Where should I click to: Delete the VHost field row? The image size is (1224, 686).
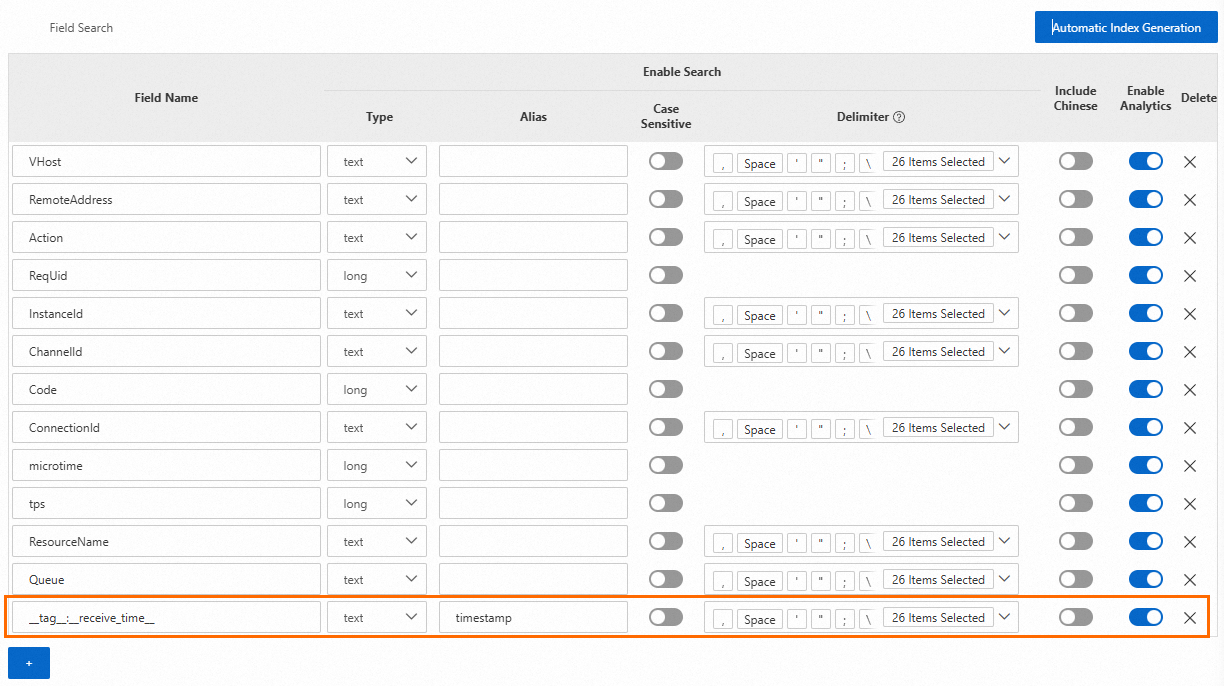click(x=1190, y=162)
